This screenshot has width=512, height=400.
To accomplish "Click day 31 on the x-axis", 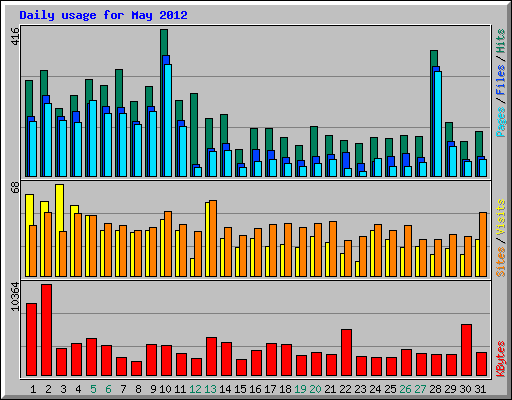I will [480, 389].
